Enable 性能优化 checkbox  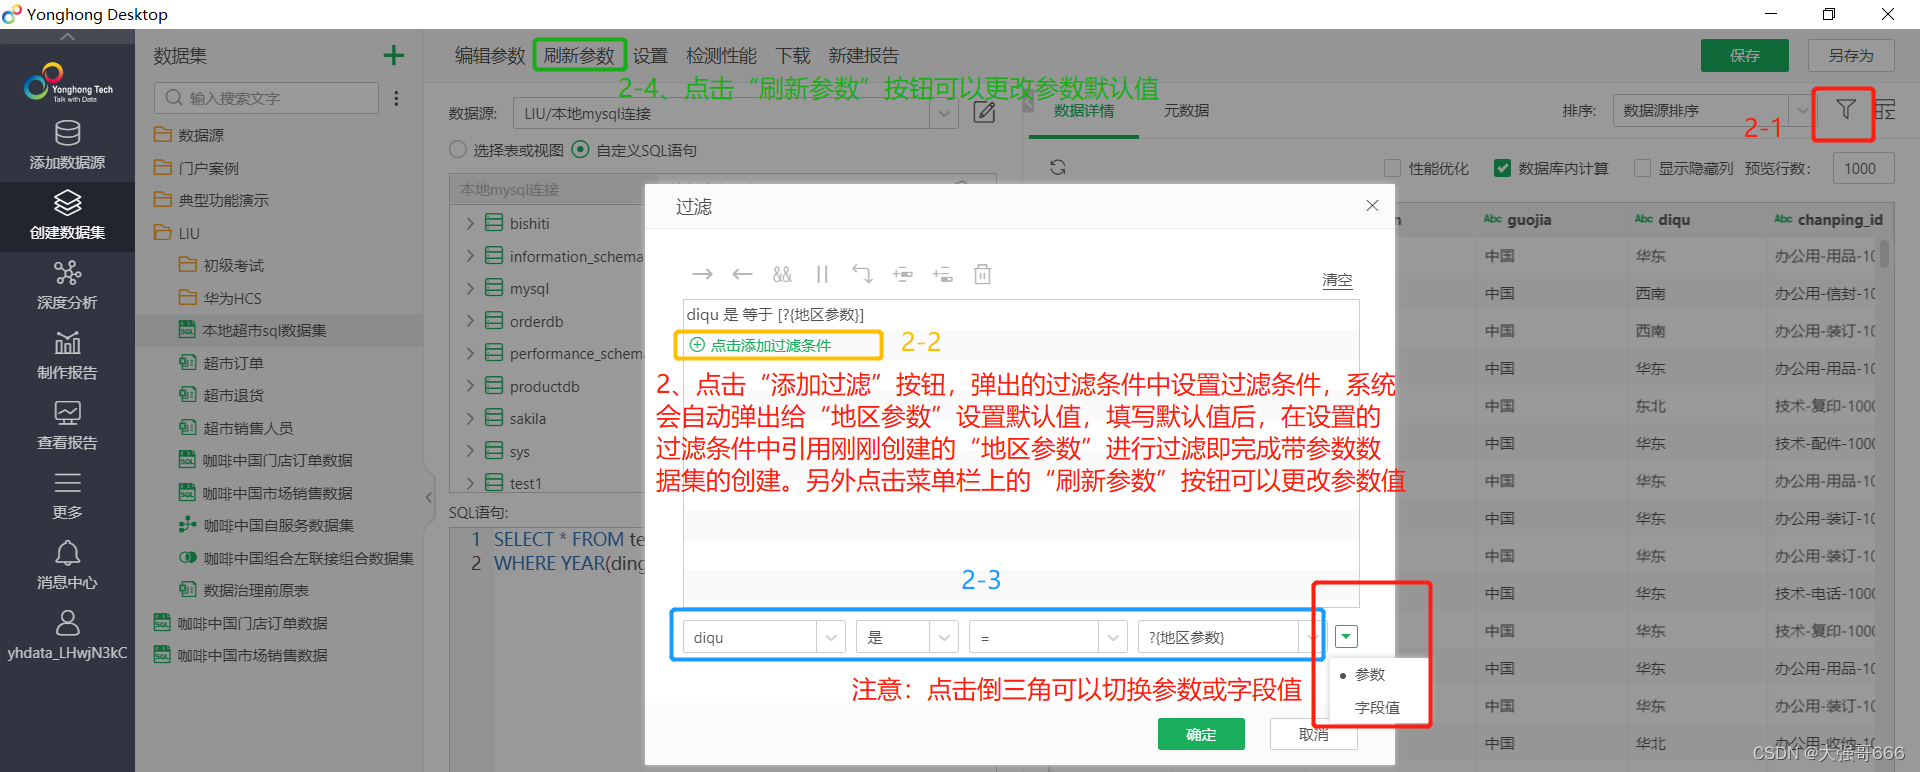(1392, 168)
